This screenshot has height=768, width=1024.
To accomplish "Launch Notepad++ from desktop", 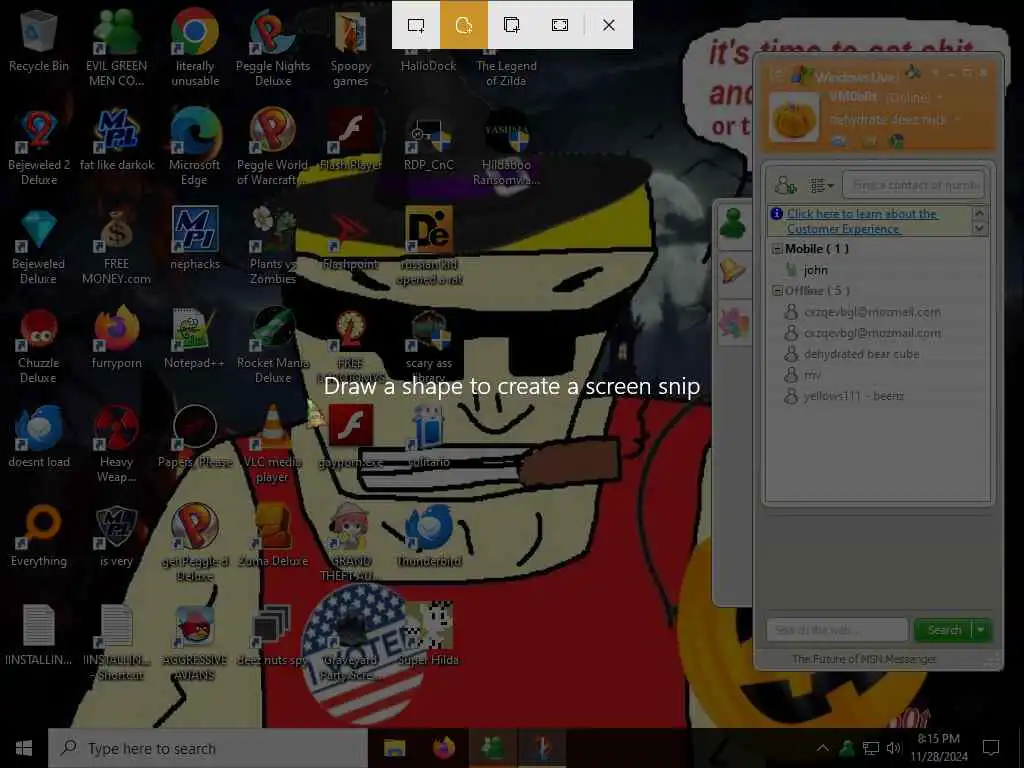I will coord(195,338).
